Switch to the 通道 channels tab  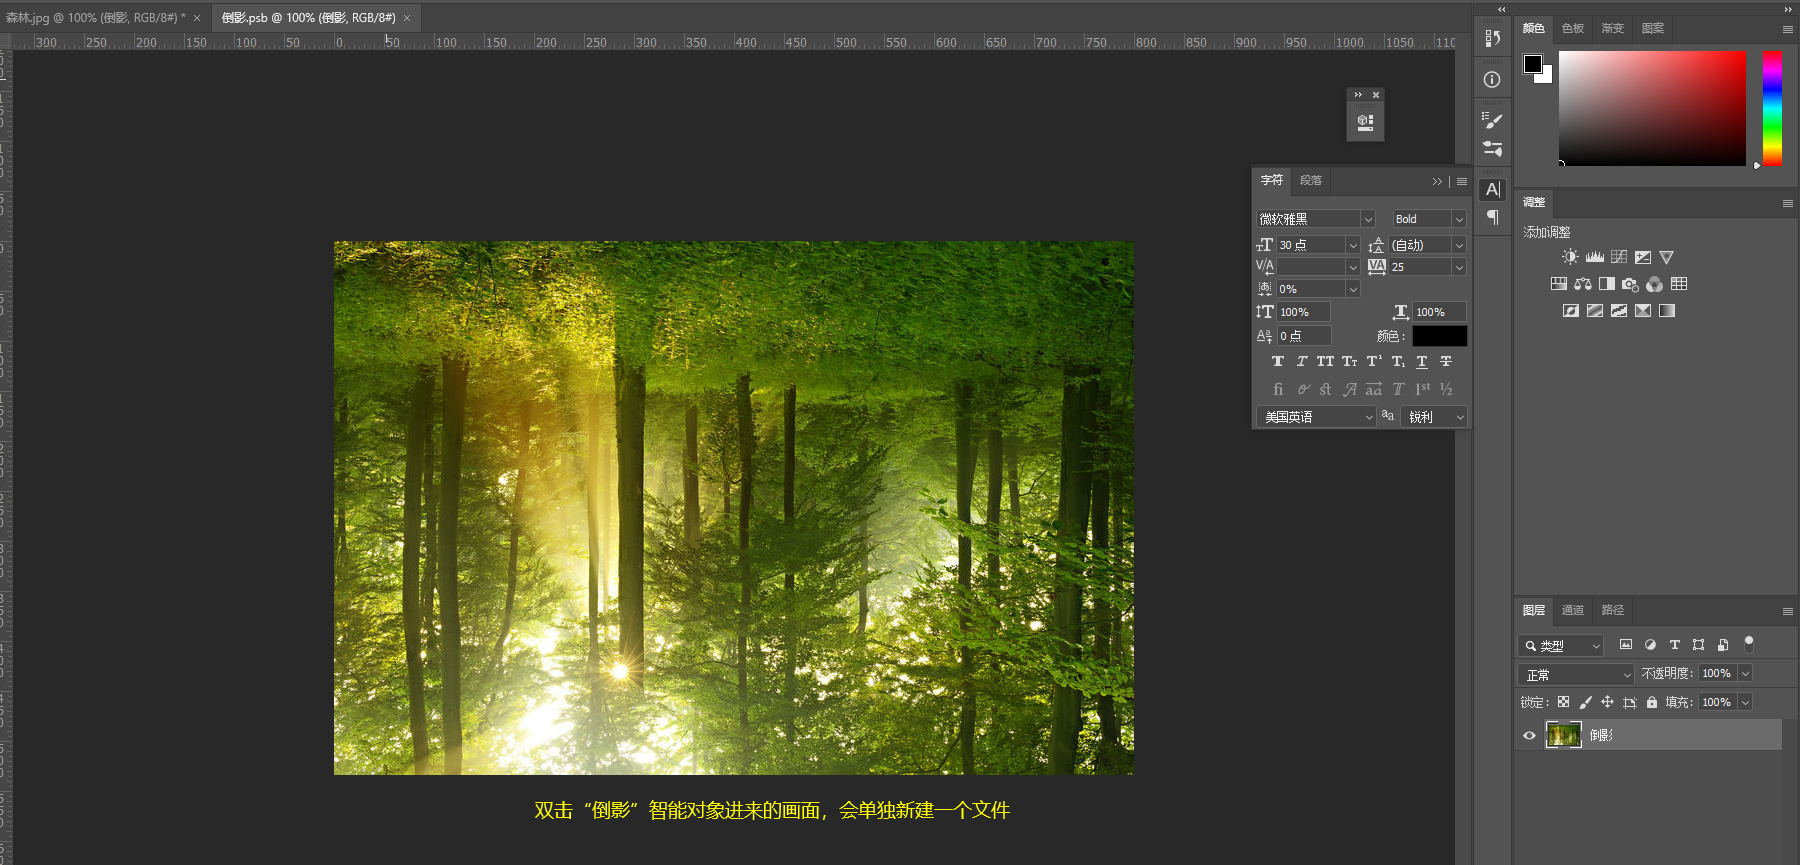(x=1572, y=610)
